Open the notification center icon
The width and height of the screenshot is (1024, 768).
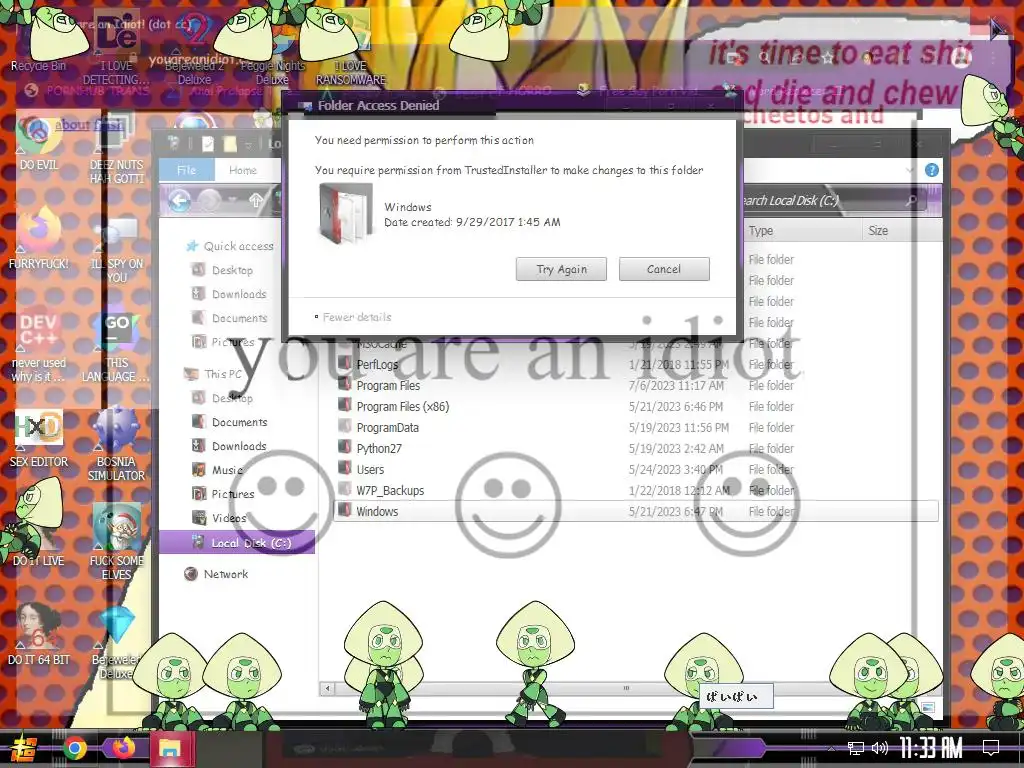991,747
